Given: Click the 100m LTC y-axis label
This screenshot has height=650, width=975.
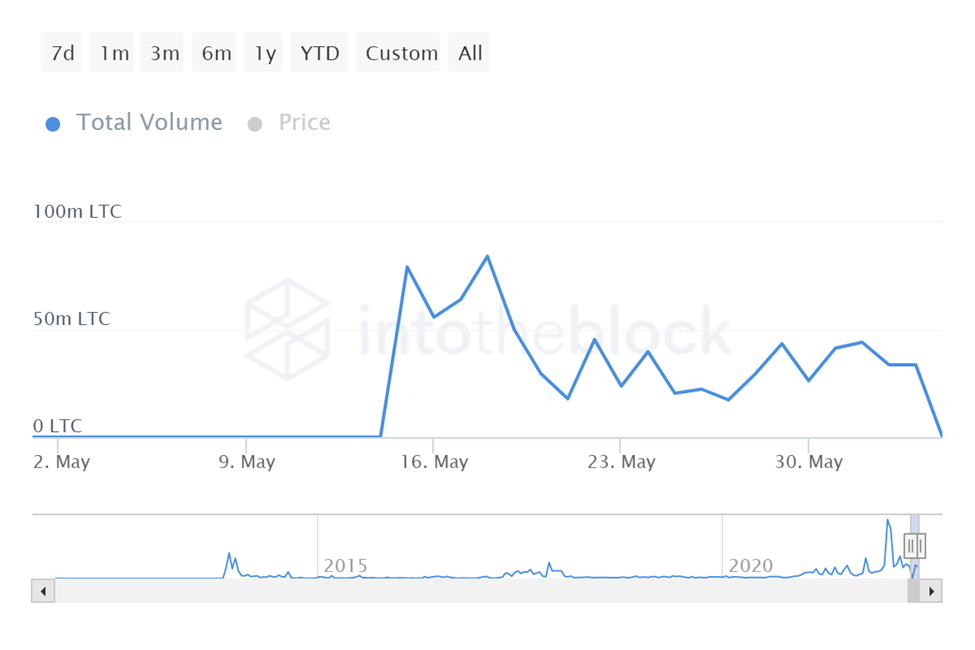Looking at the screenshot, I should point(78,212).
